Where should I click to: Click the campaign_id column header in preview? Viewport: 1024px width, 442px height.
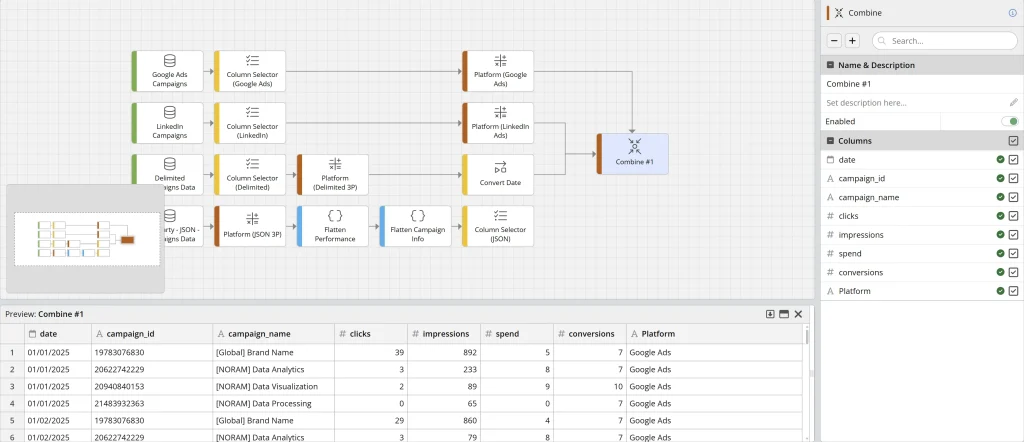coord(152,334)
